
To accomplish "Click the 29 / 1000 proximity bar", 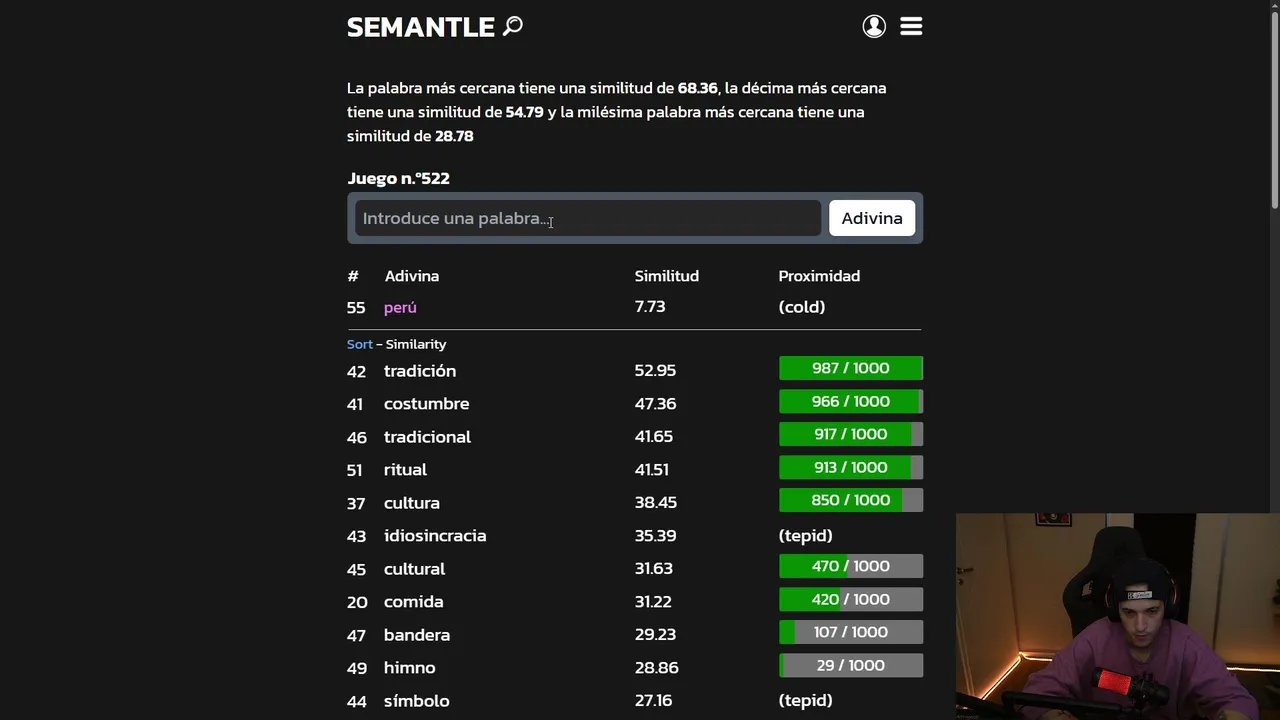I will (850, 665).
